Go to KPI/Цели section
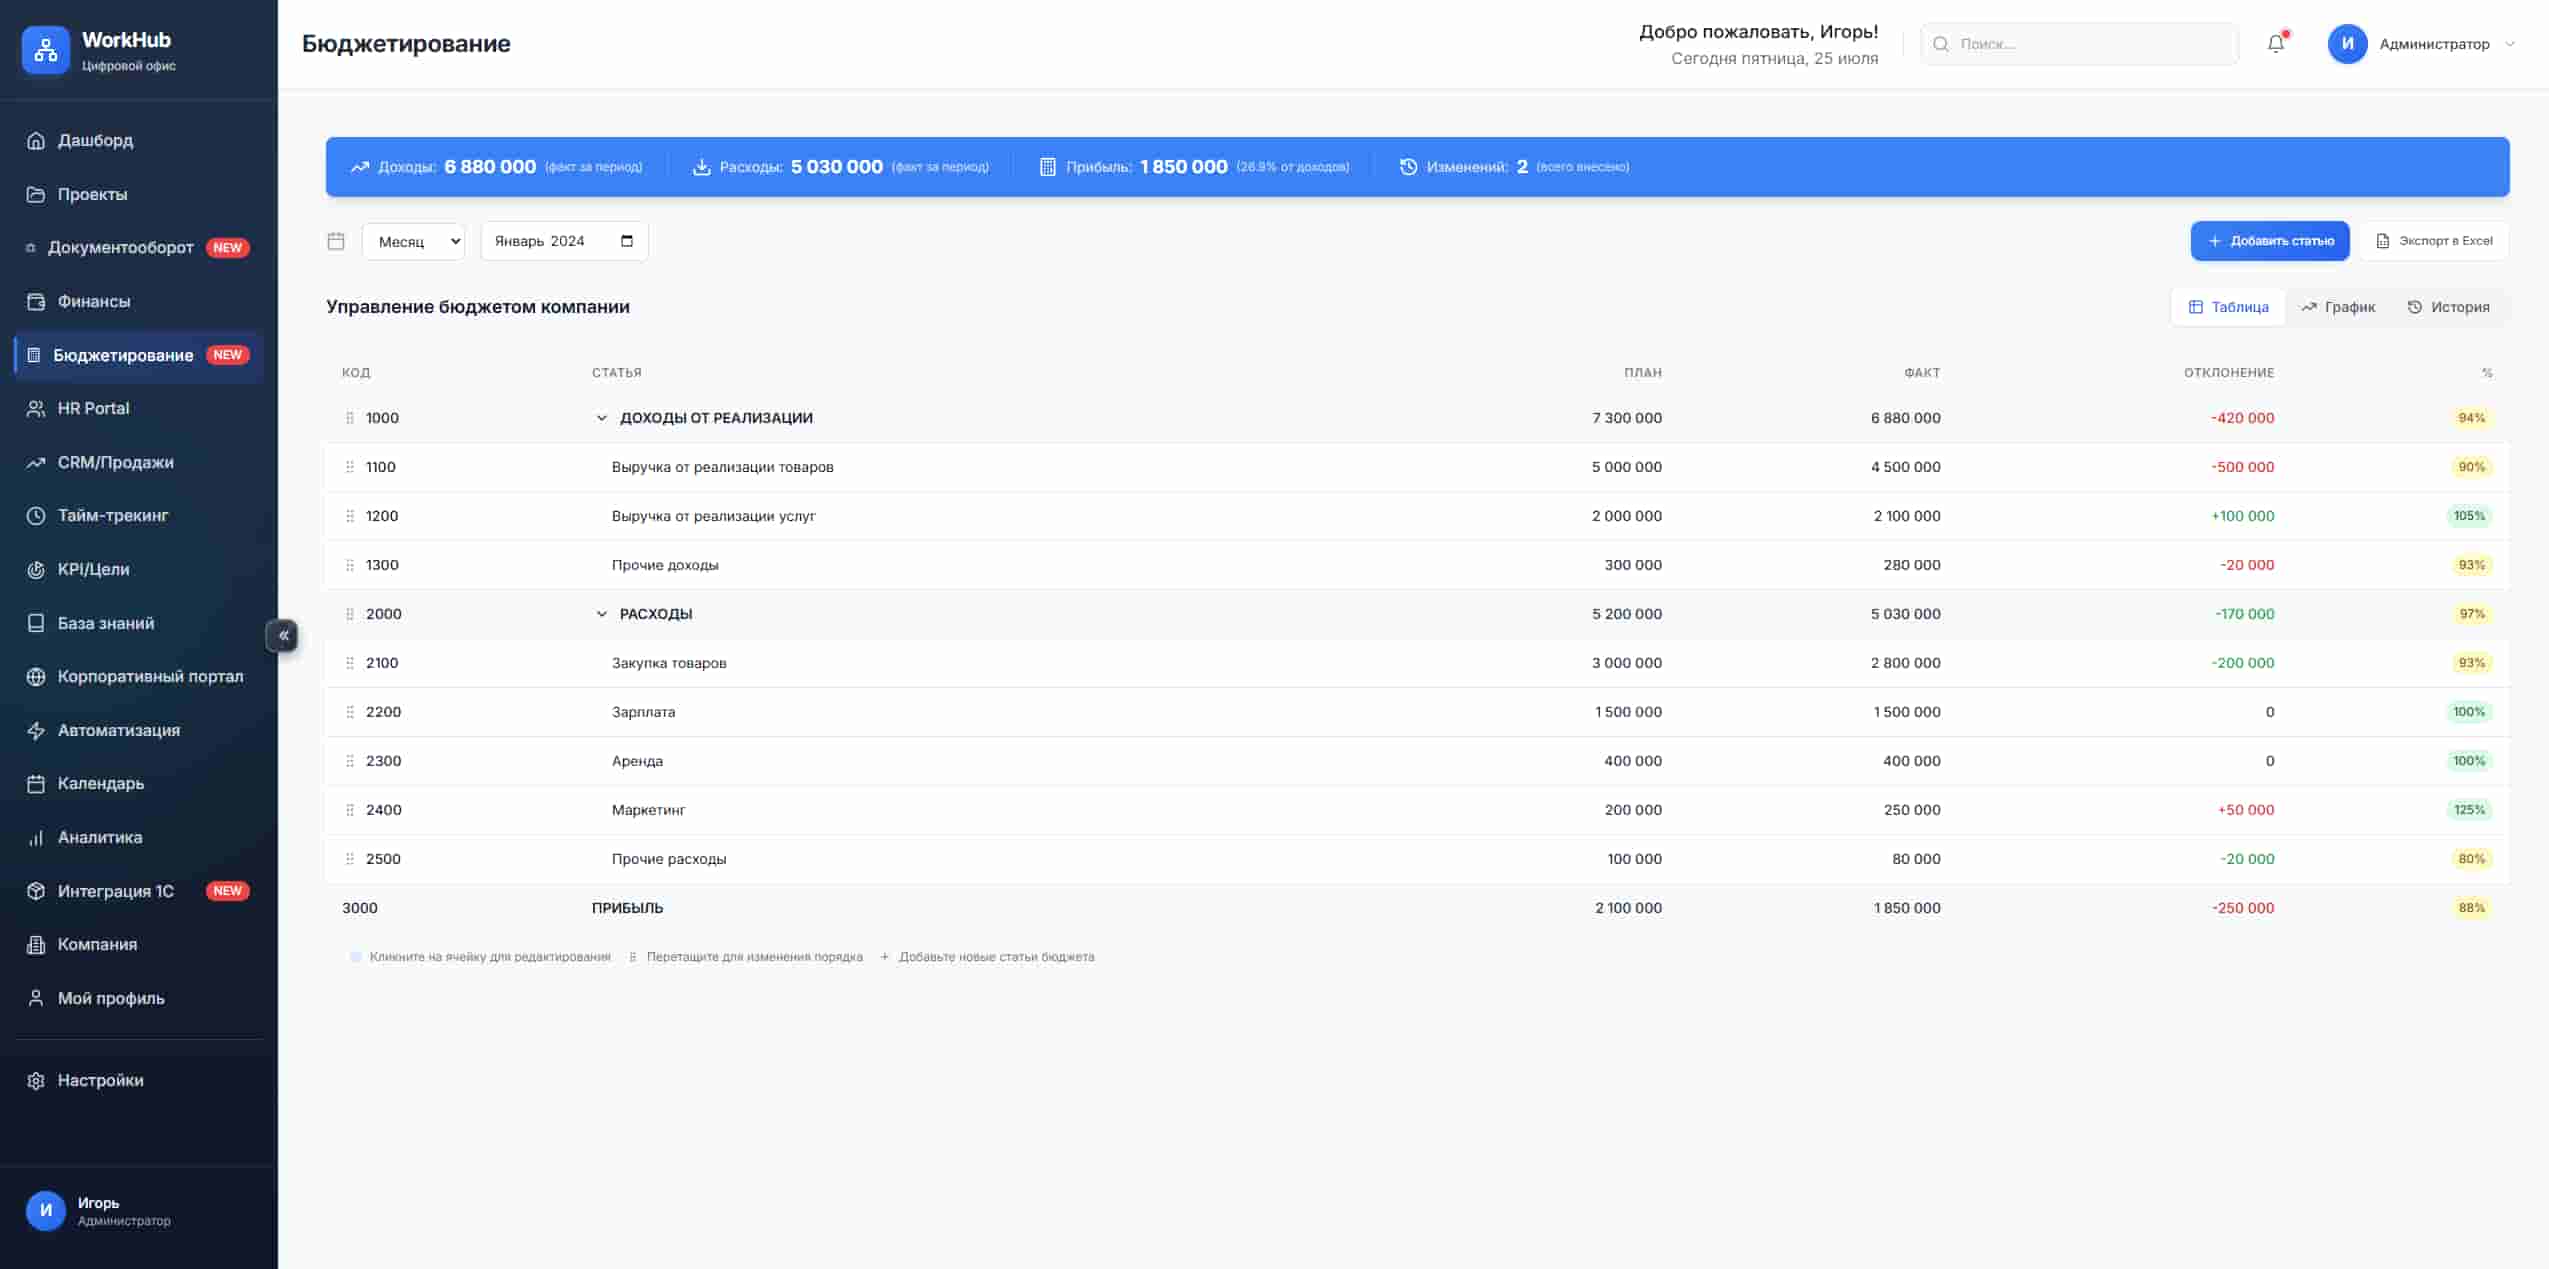The width and height of the screenshot is (2549, 1269). tap(93, 569)
